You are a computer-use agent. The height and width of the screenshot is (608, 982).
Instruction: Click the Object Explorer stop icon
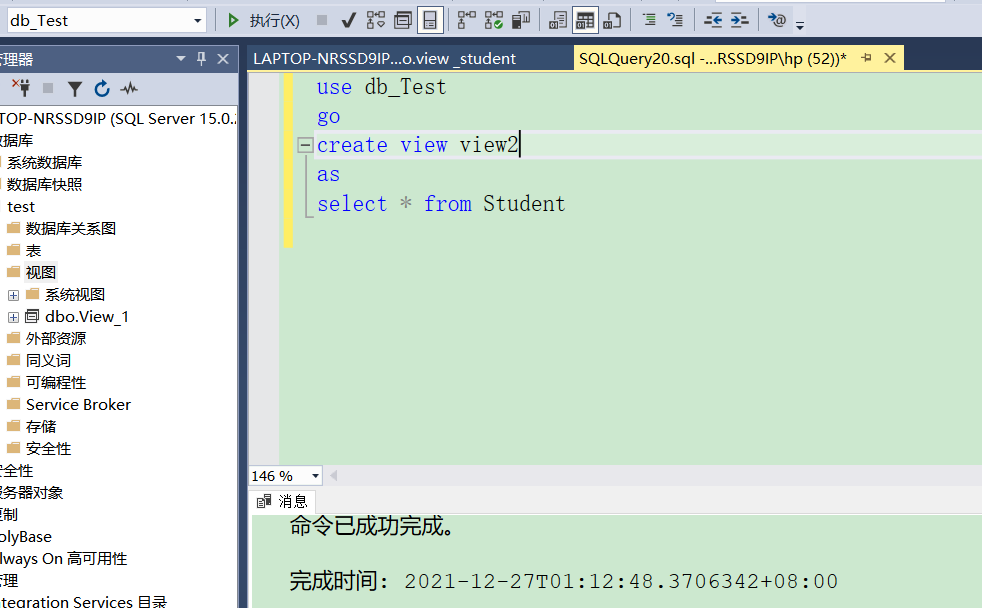48,88
